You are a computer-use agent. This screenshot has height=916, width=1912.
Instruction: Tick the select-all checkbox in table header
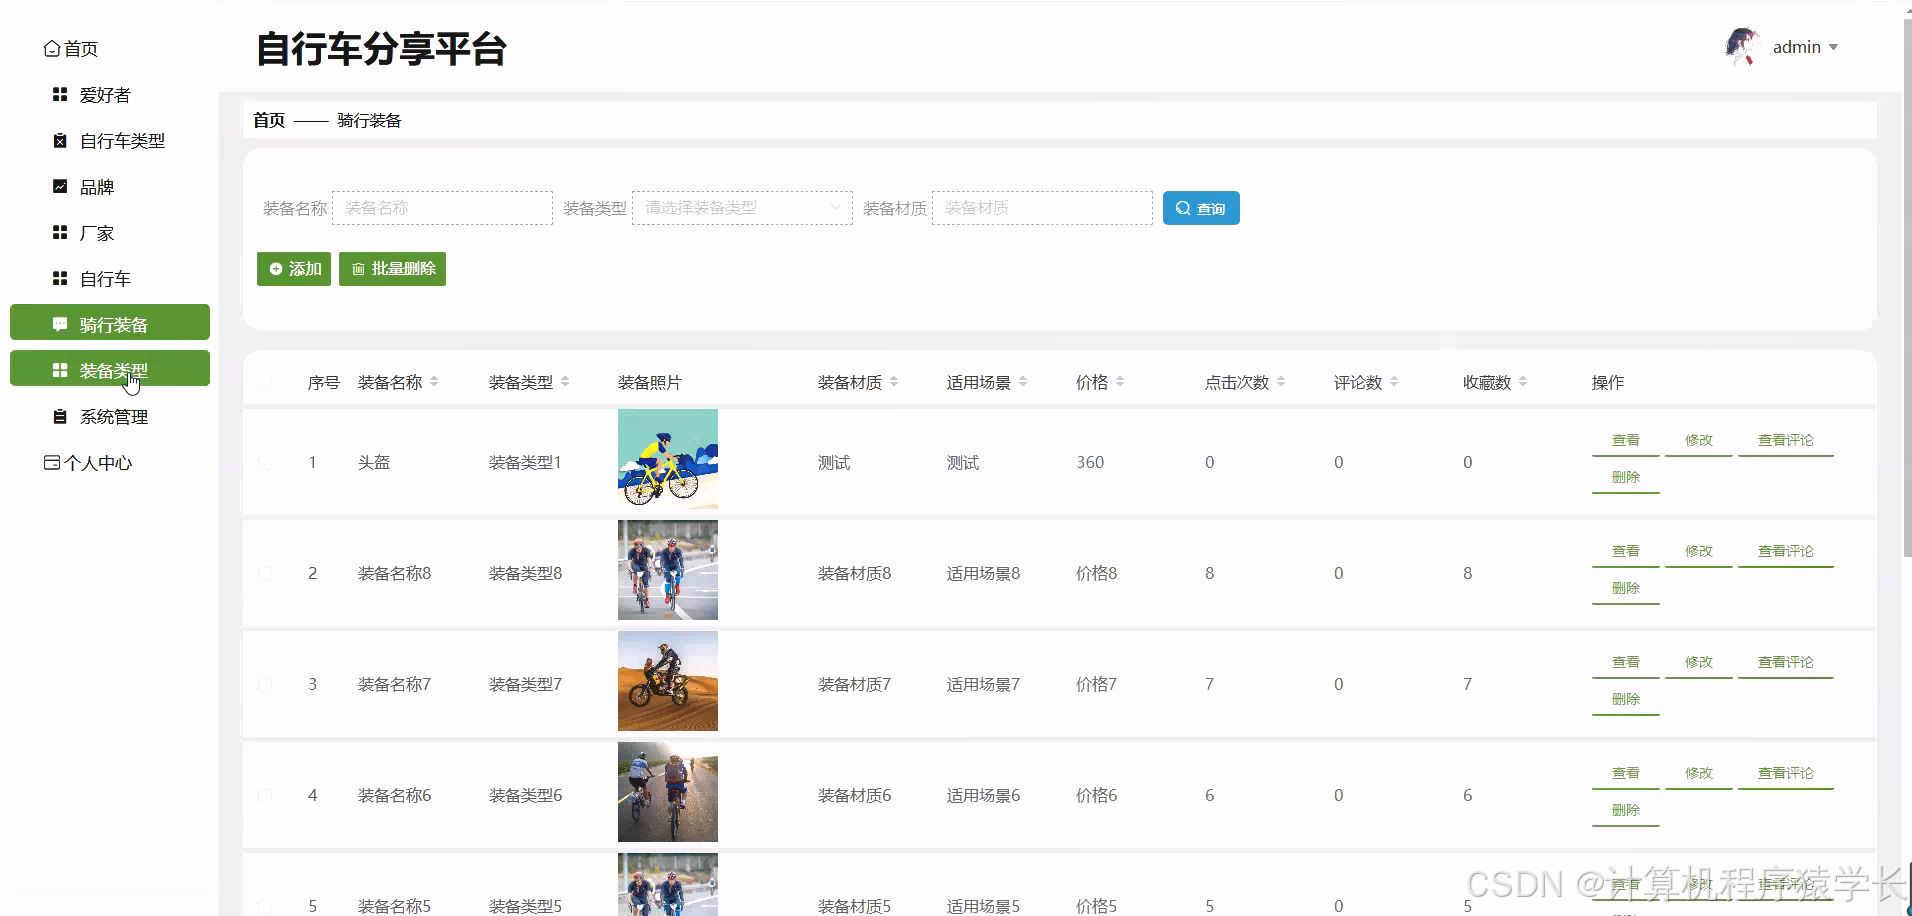click(265, 382)
